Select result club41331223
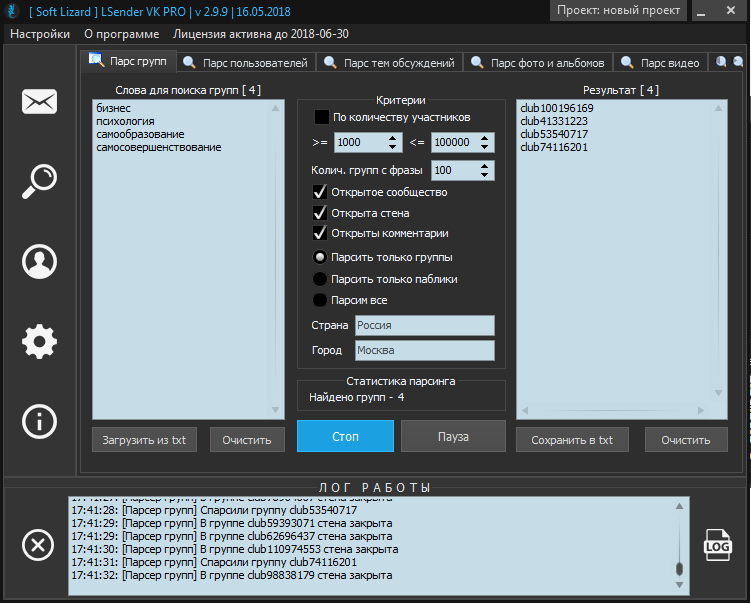This screenshot has width=751, height=605. [554, 121]
